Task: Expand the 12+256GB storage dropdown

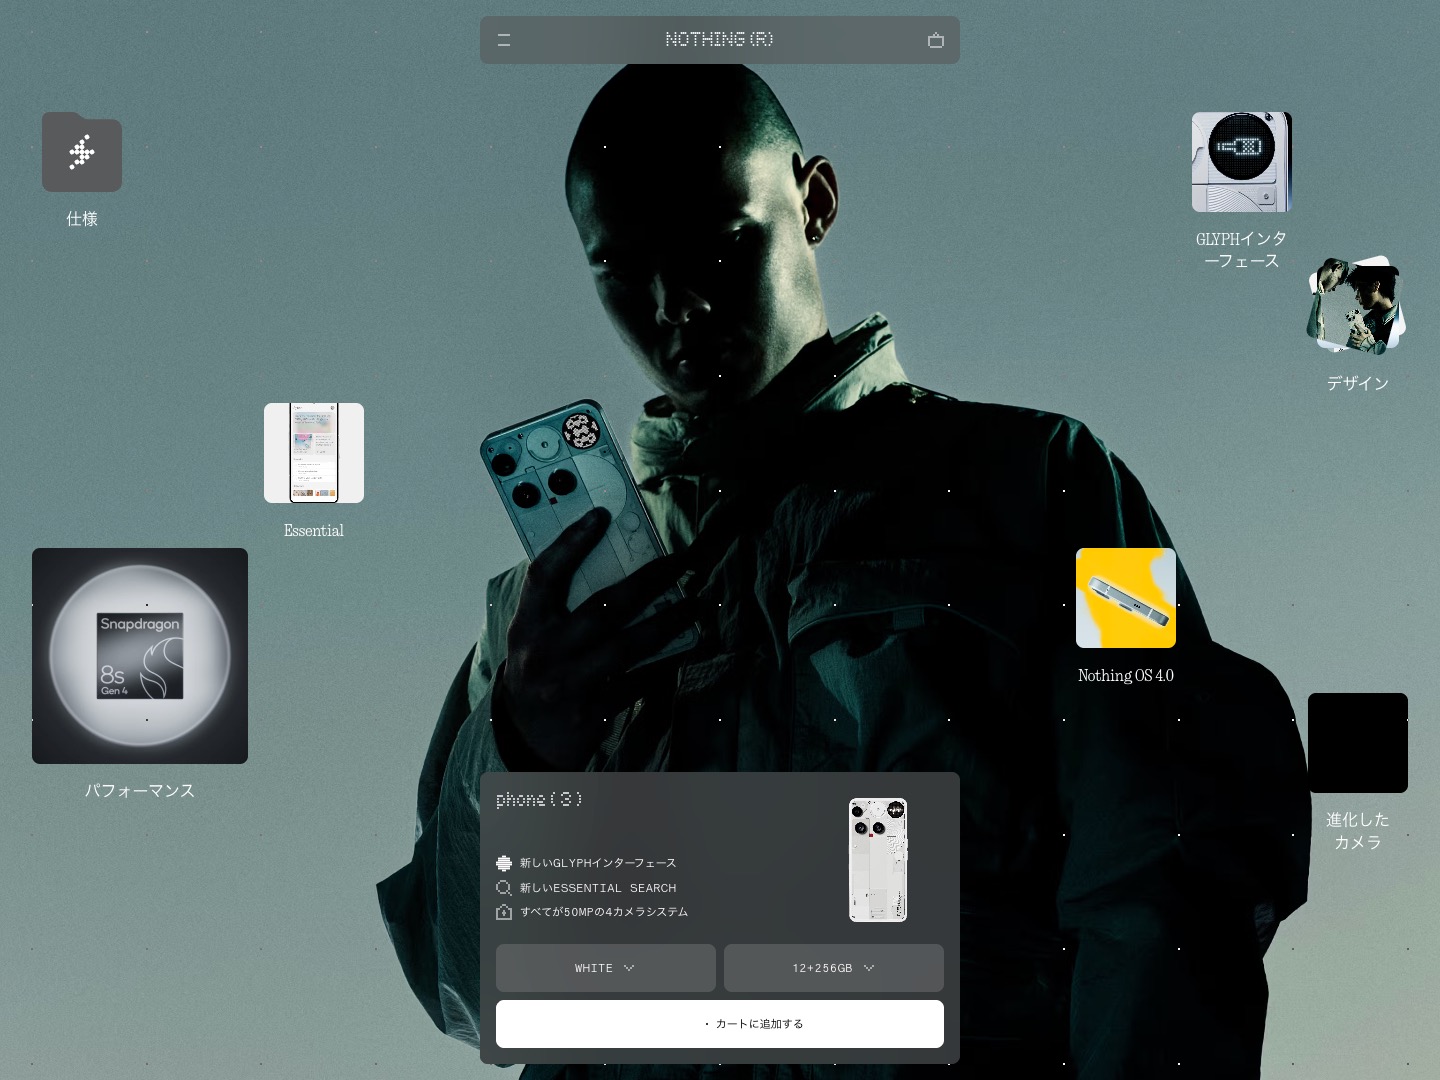Action: (x=833, y=968)
